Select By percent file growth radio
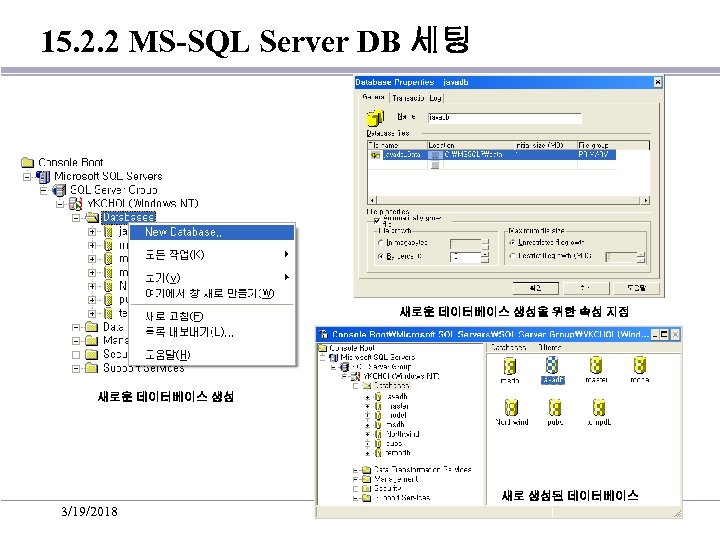720x540 pixels. tap(380, 256)
